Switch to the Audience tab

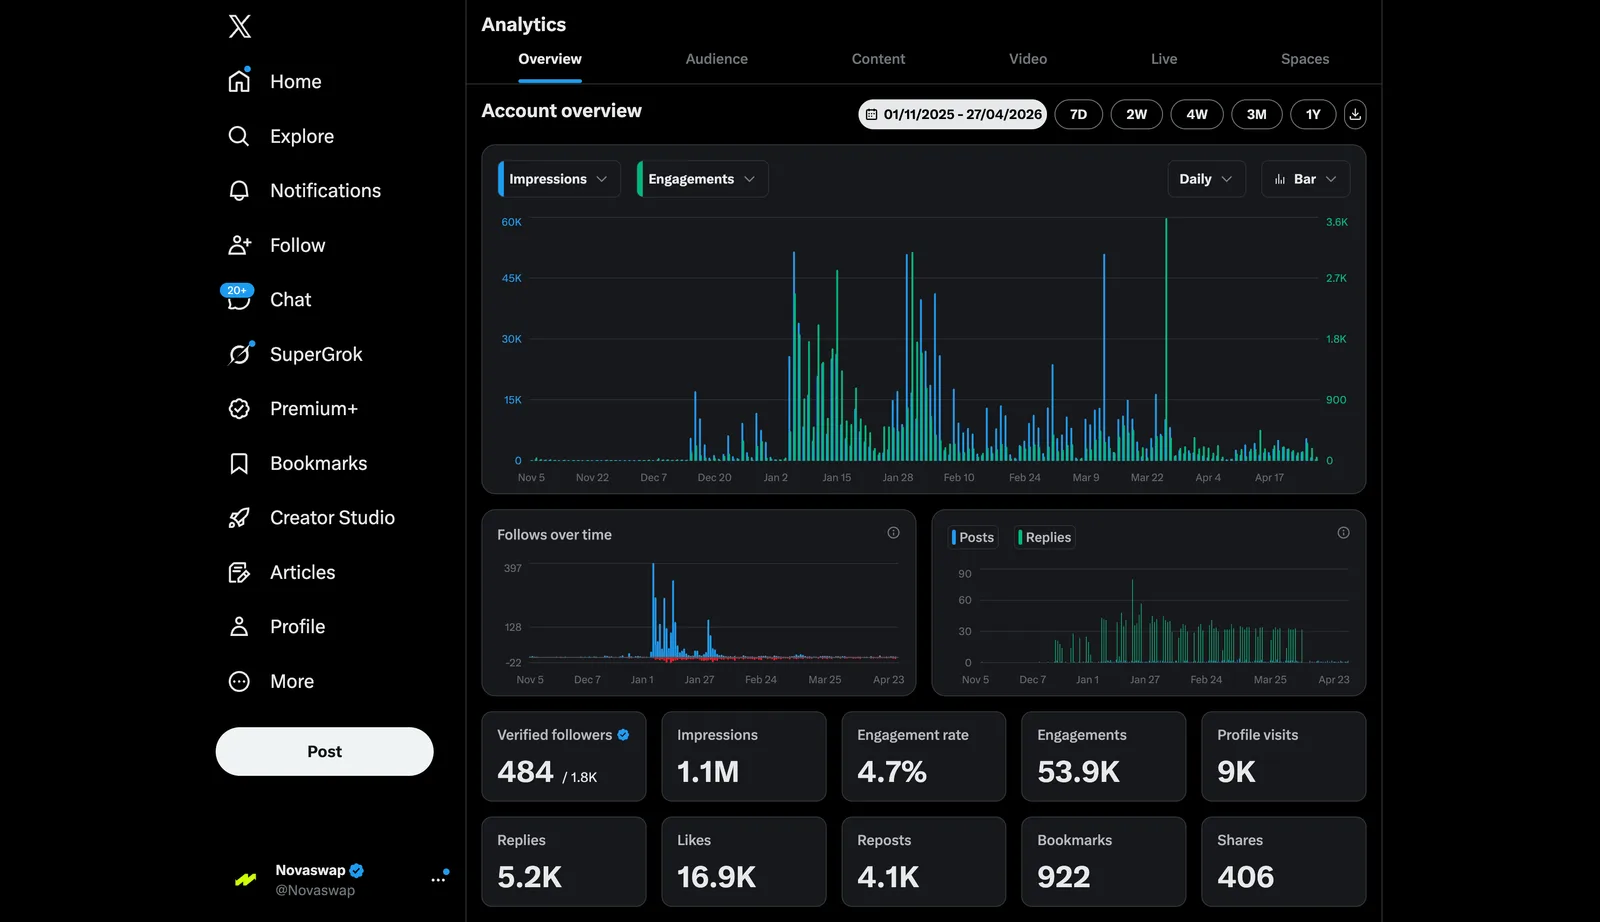pos(716,59)
